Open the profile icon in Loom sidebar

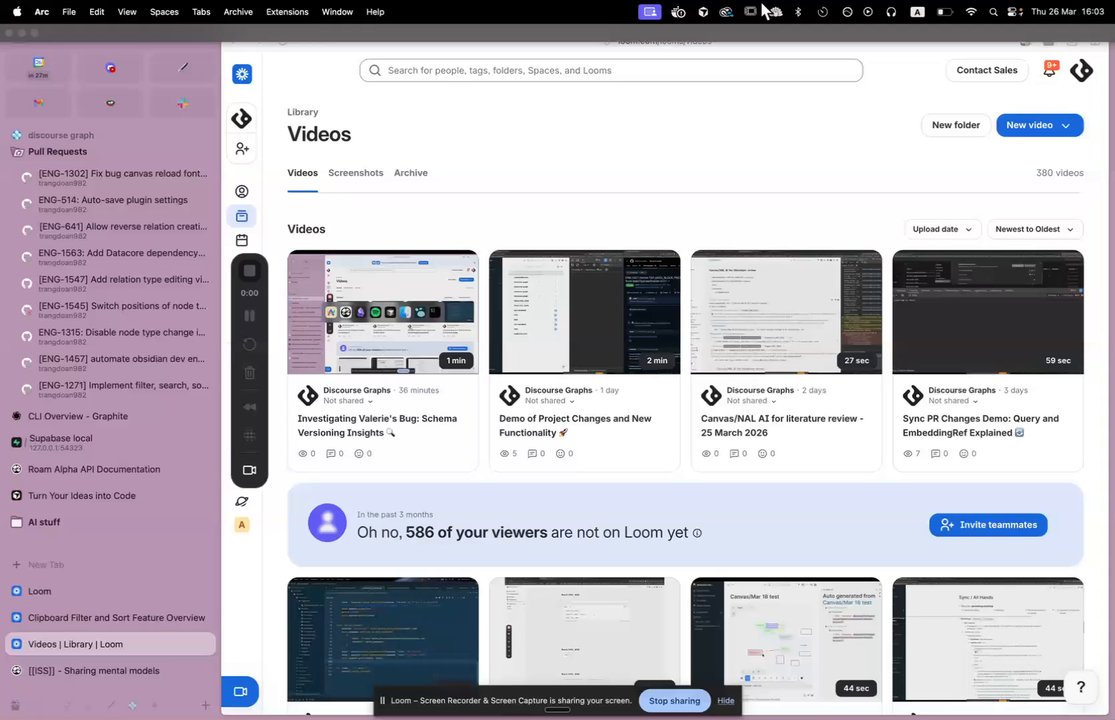pyautogui.click(x=242, y=191)
